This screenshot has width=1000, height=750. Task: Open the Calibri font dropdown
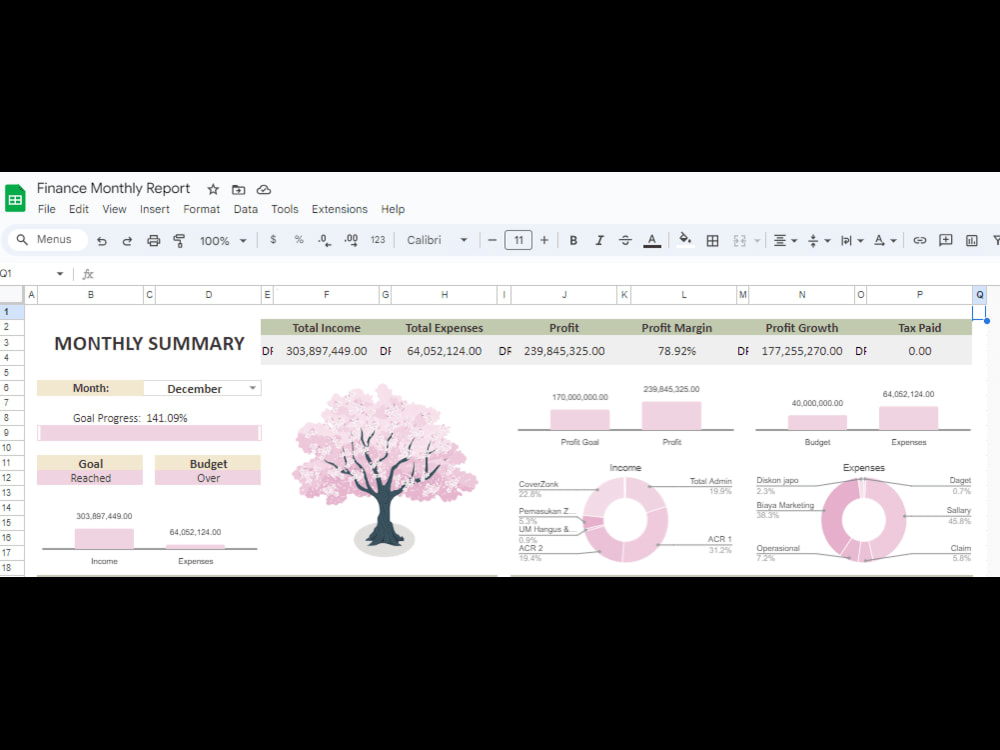pos(437,240)
